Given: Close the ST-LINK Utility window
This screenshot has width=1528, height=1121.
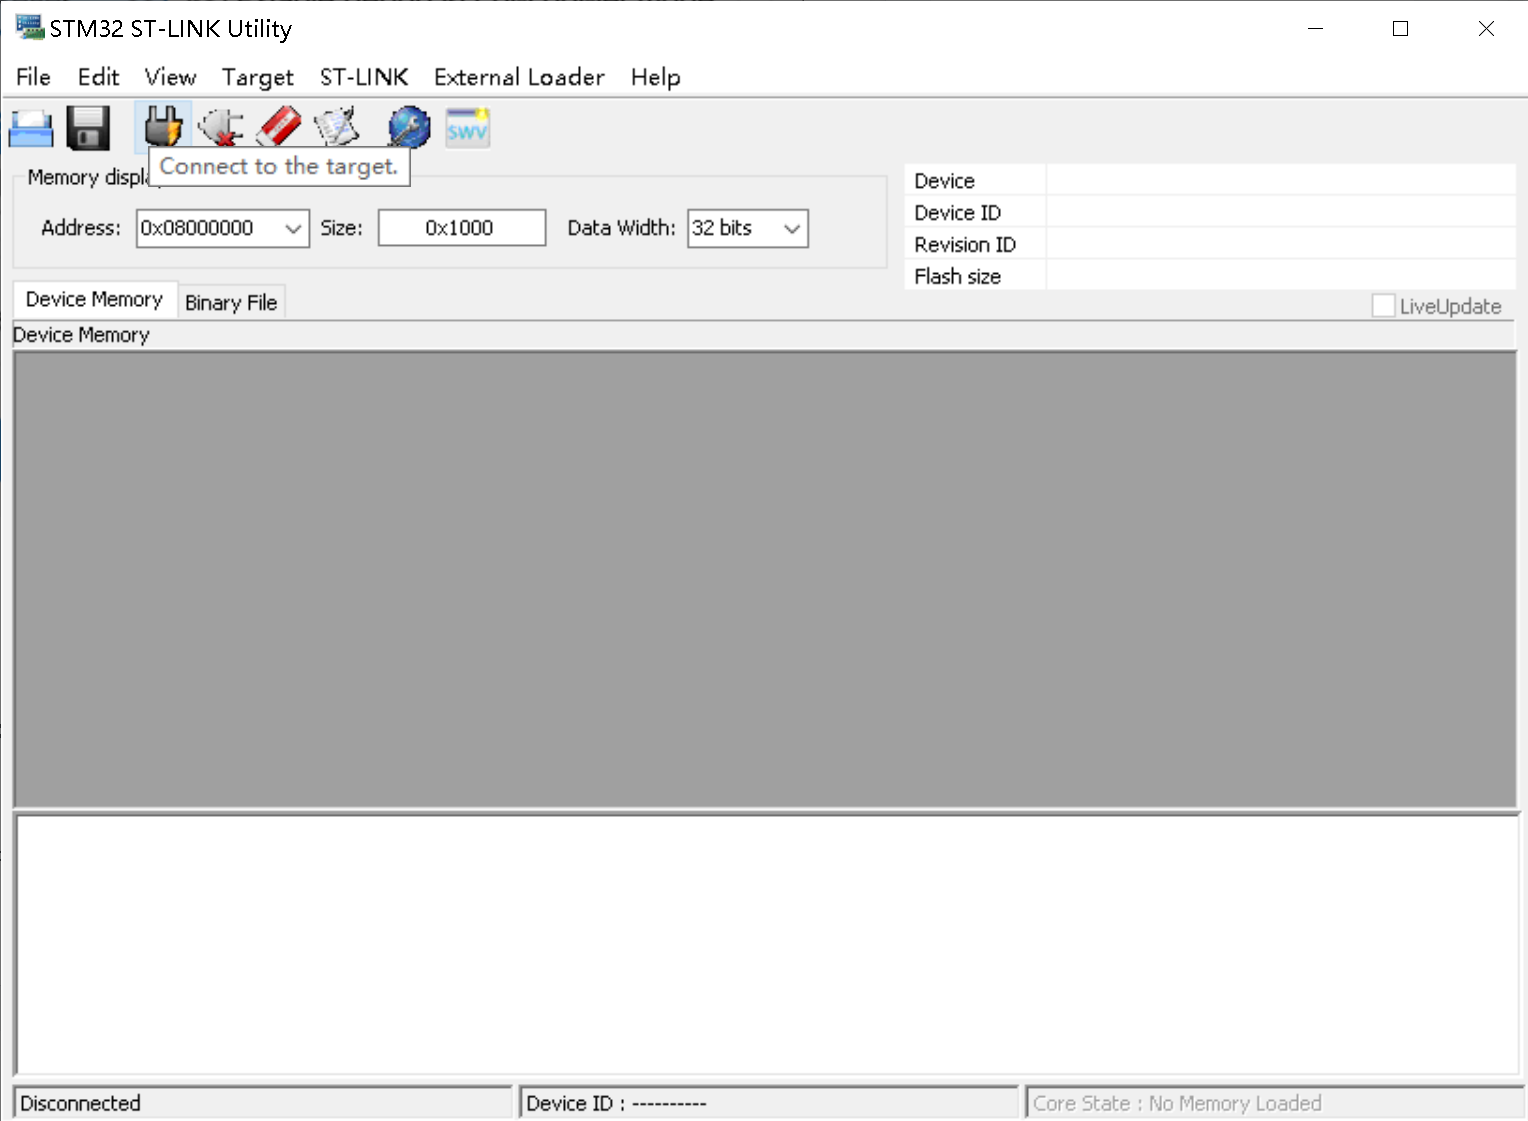Looking at the screenshot, I should pos(1486,28).
